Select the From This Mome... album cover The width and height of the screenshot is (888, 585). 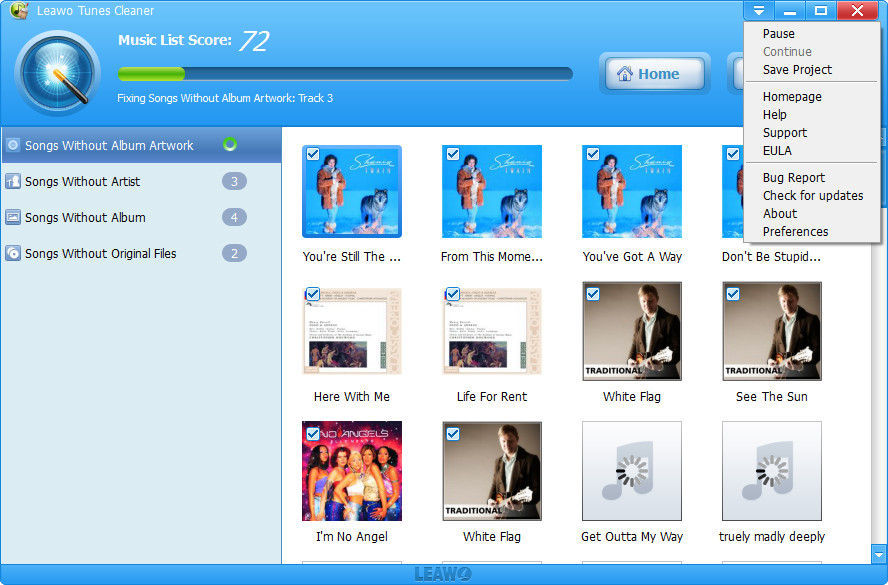tap(492, 191)
